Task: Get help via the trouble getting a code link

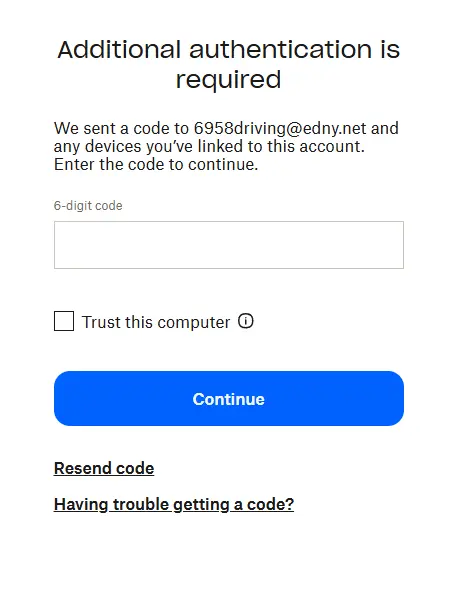Action: point(174,505)
